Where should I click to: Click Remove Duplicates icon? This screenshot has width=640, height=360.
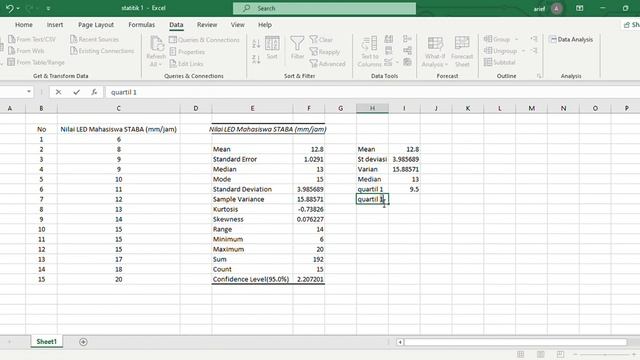click(389, 51)
